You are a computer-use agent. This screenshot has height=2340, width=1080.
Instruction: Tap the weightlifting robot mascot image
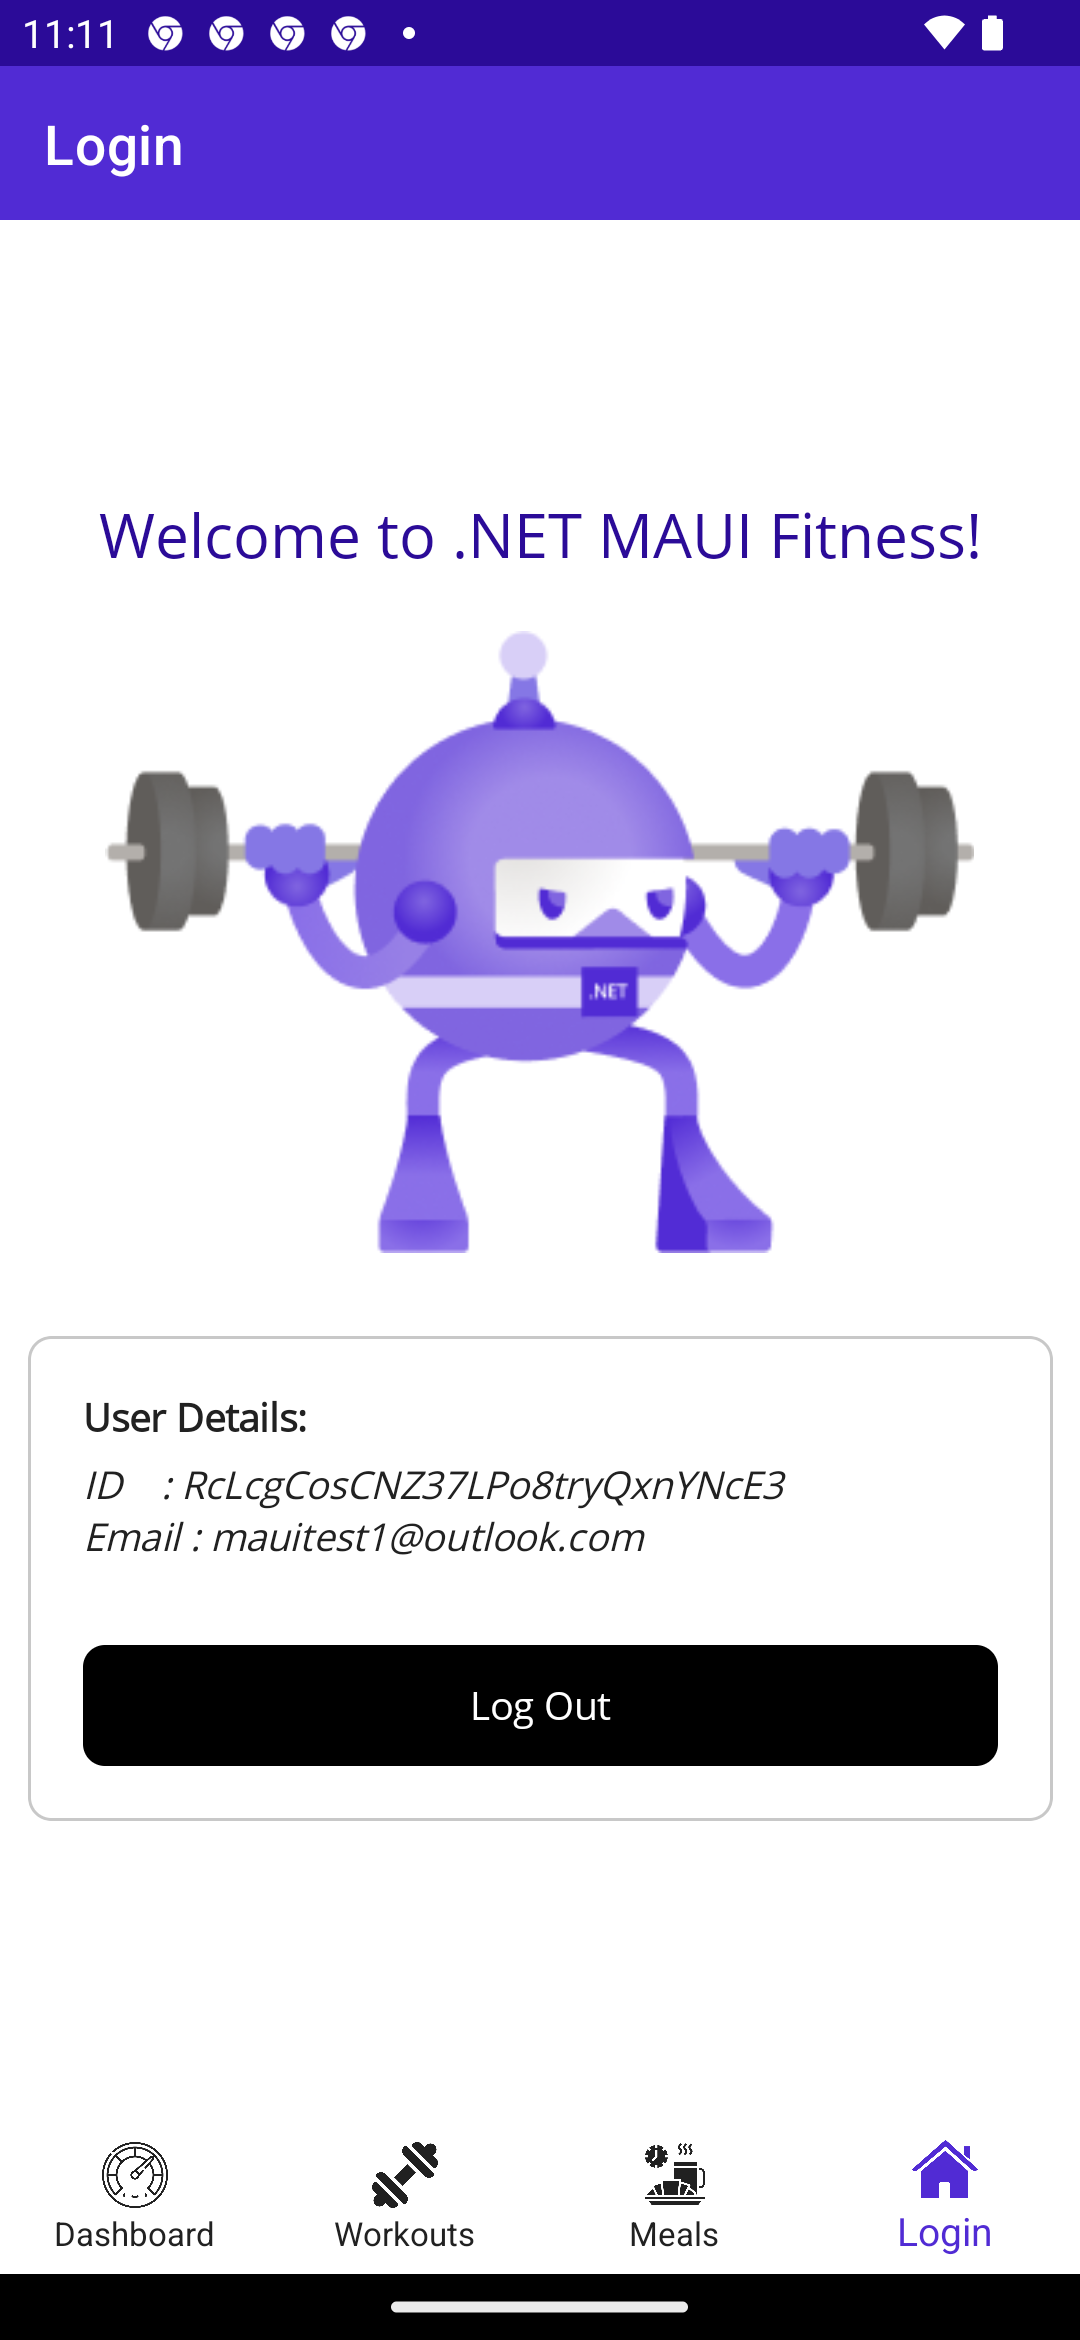(540, 941)
